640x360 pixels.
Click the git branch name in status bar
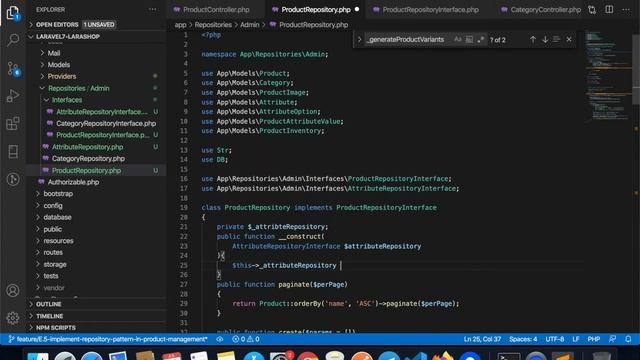point(108,339)
